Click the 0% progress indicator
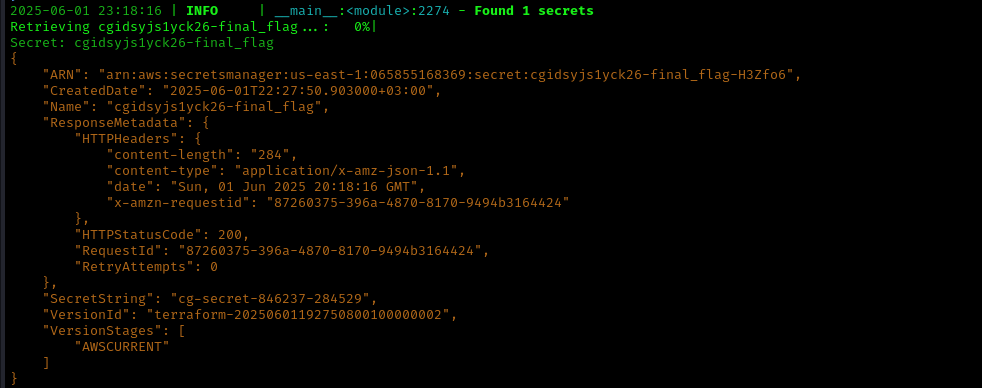The width and height of the screenshot is (982, 388). [x=362, y=28]
